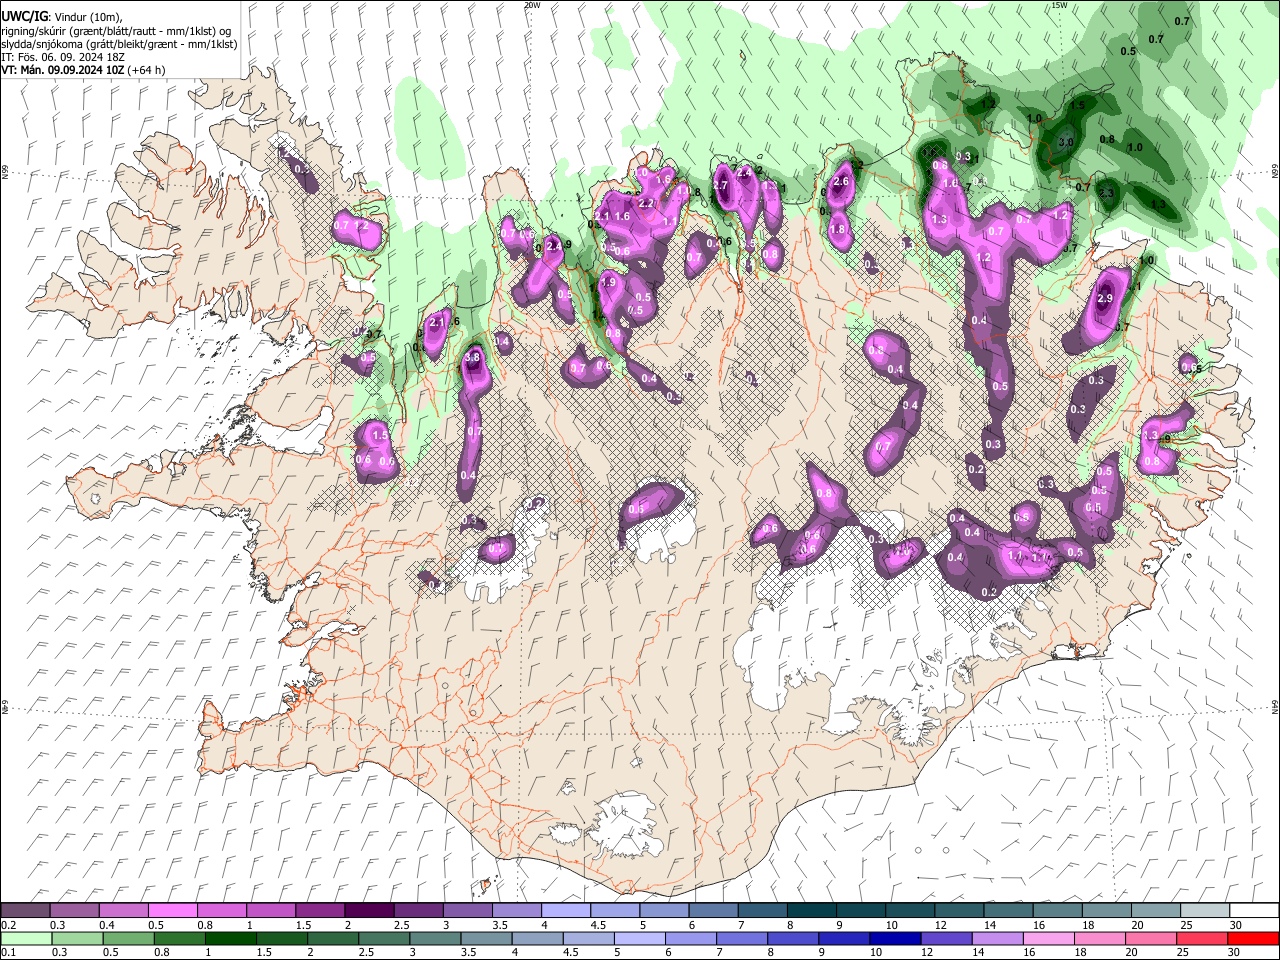Click the bottom-row rain swatch between 5 and 6

click(639, 938)
